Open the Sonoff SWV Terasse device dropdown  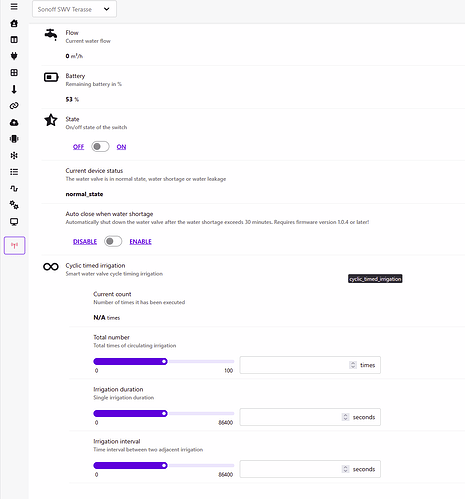(74, 9)
